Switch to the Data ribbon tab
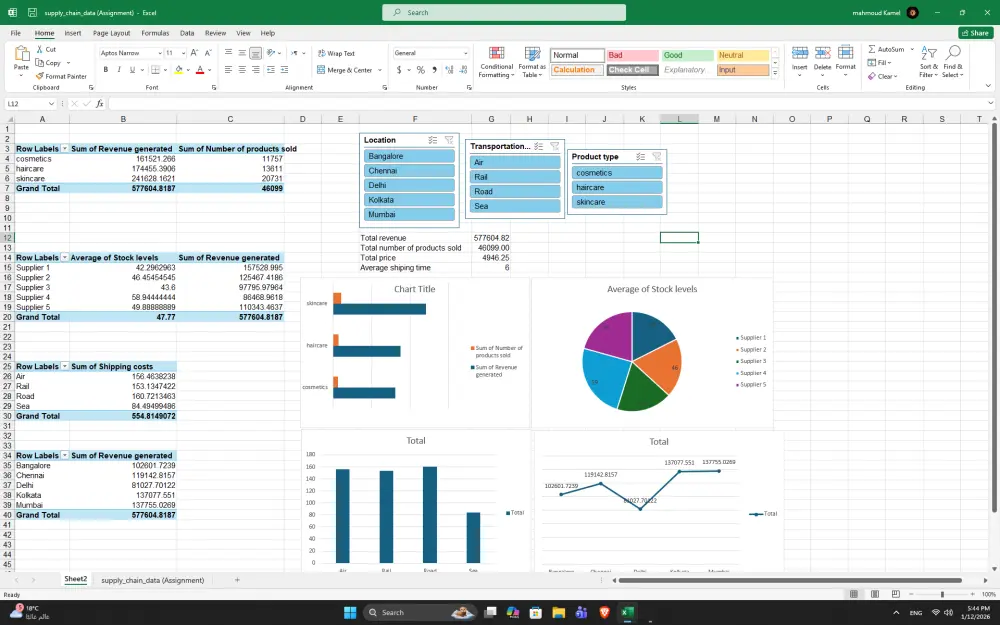Image resolution: width=1000 pixels, height=625 pixels. click(x=186, y=32)
